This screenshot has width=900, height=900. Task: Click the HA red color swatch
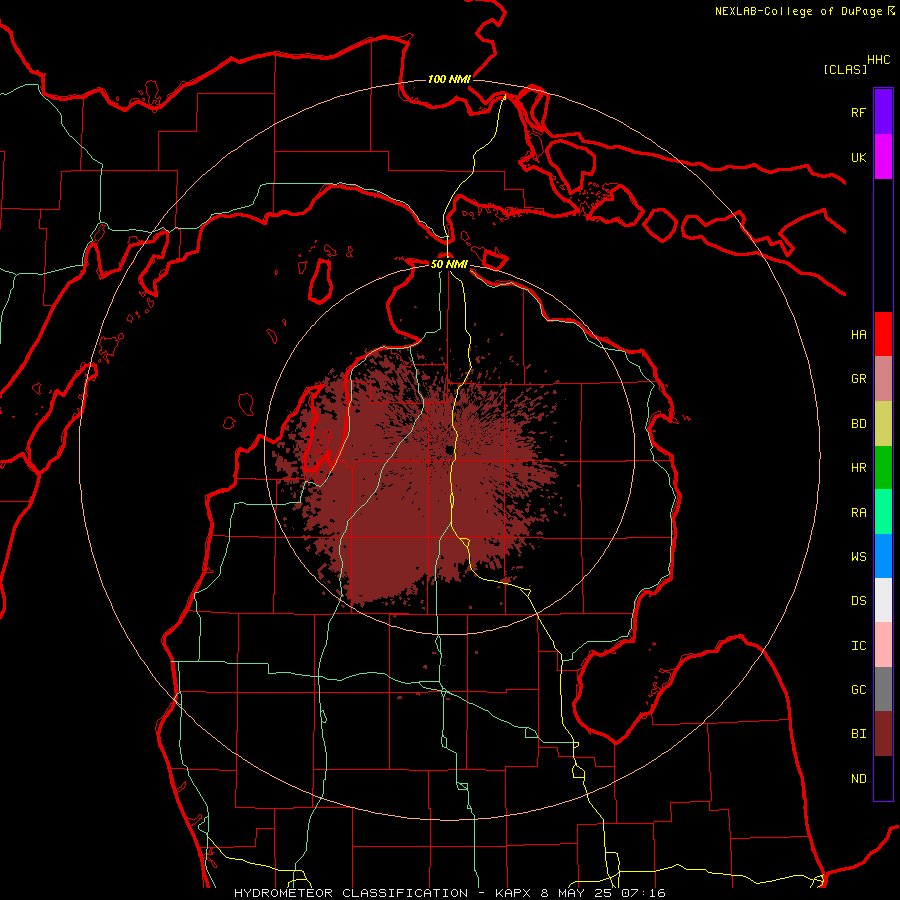[883, 334]
